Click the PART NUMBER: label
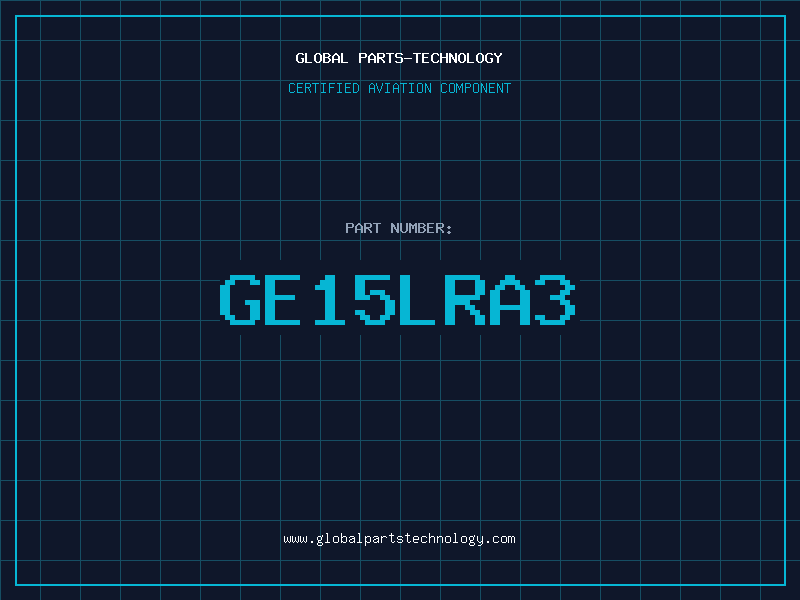The height and width of the screenshot is (600, 800). tap(398, 228)
